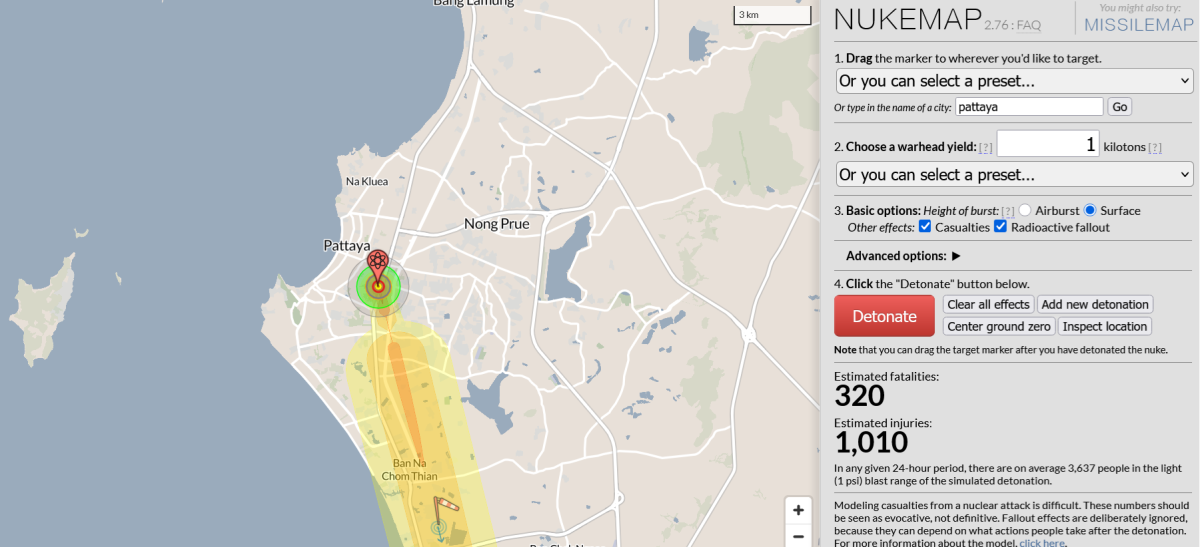The width and height of the screenshot is (1200, 547).
Task: Click the estimated injuries number 1,010
Action: pos(871,442)
